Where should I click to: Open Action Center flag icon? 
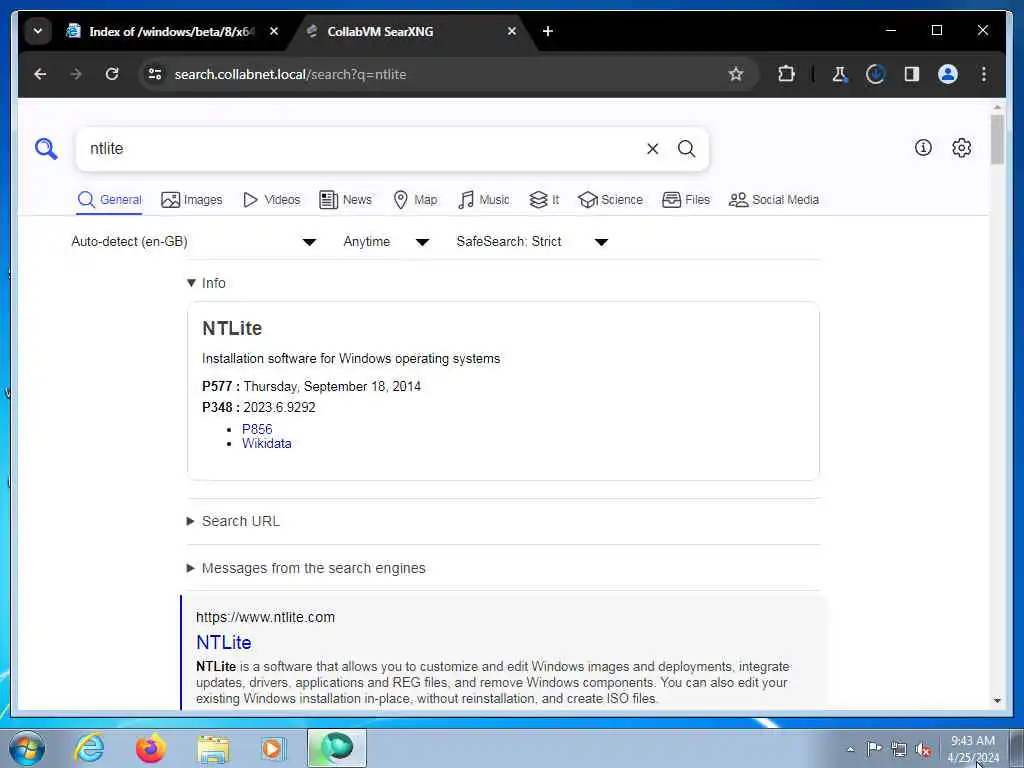click(x=874, y=748)
